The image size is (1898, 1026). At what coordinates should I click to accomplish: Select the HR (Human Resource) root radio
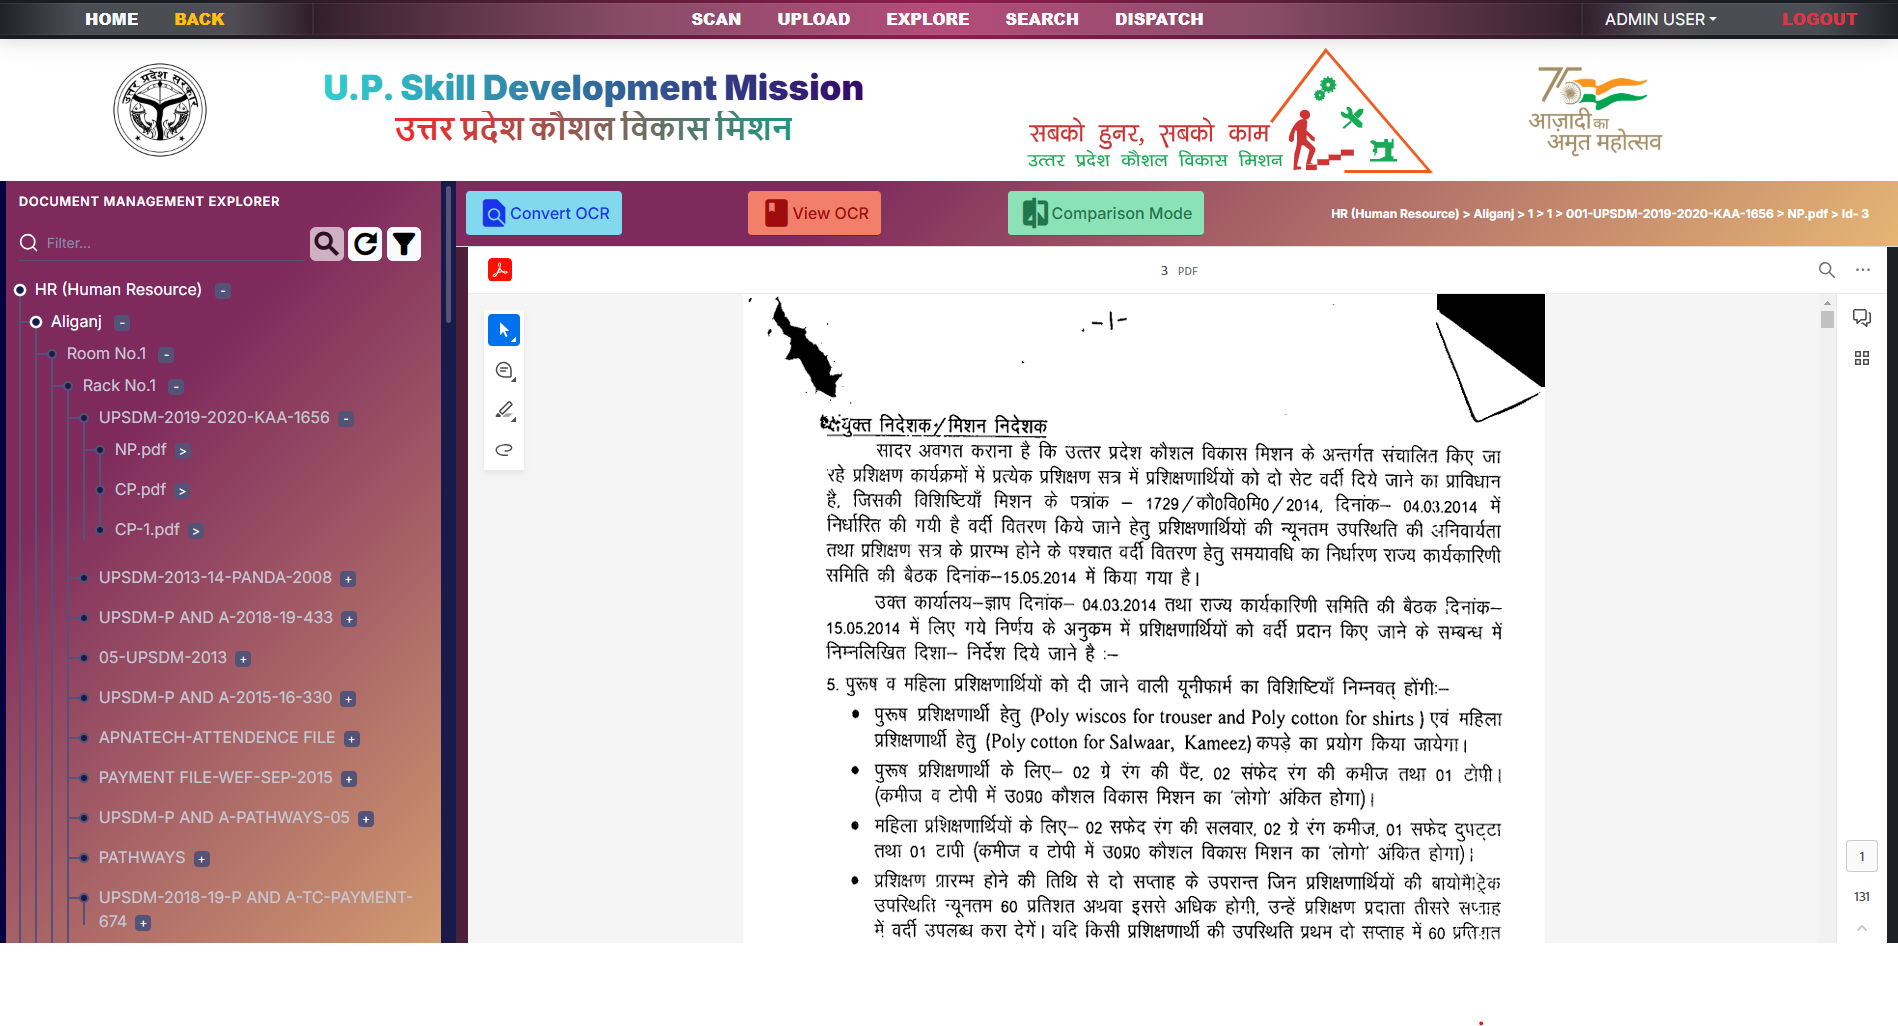tap(20, 290)
